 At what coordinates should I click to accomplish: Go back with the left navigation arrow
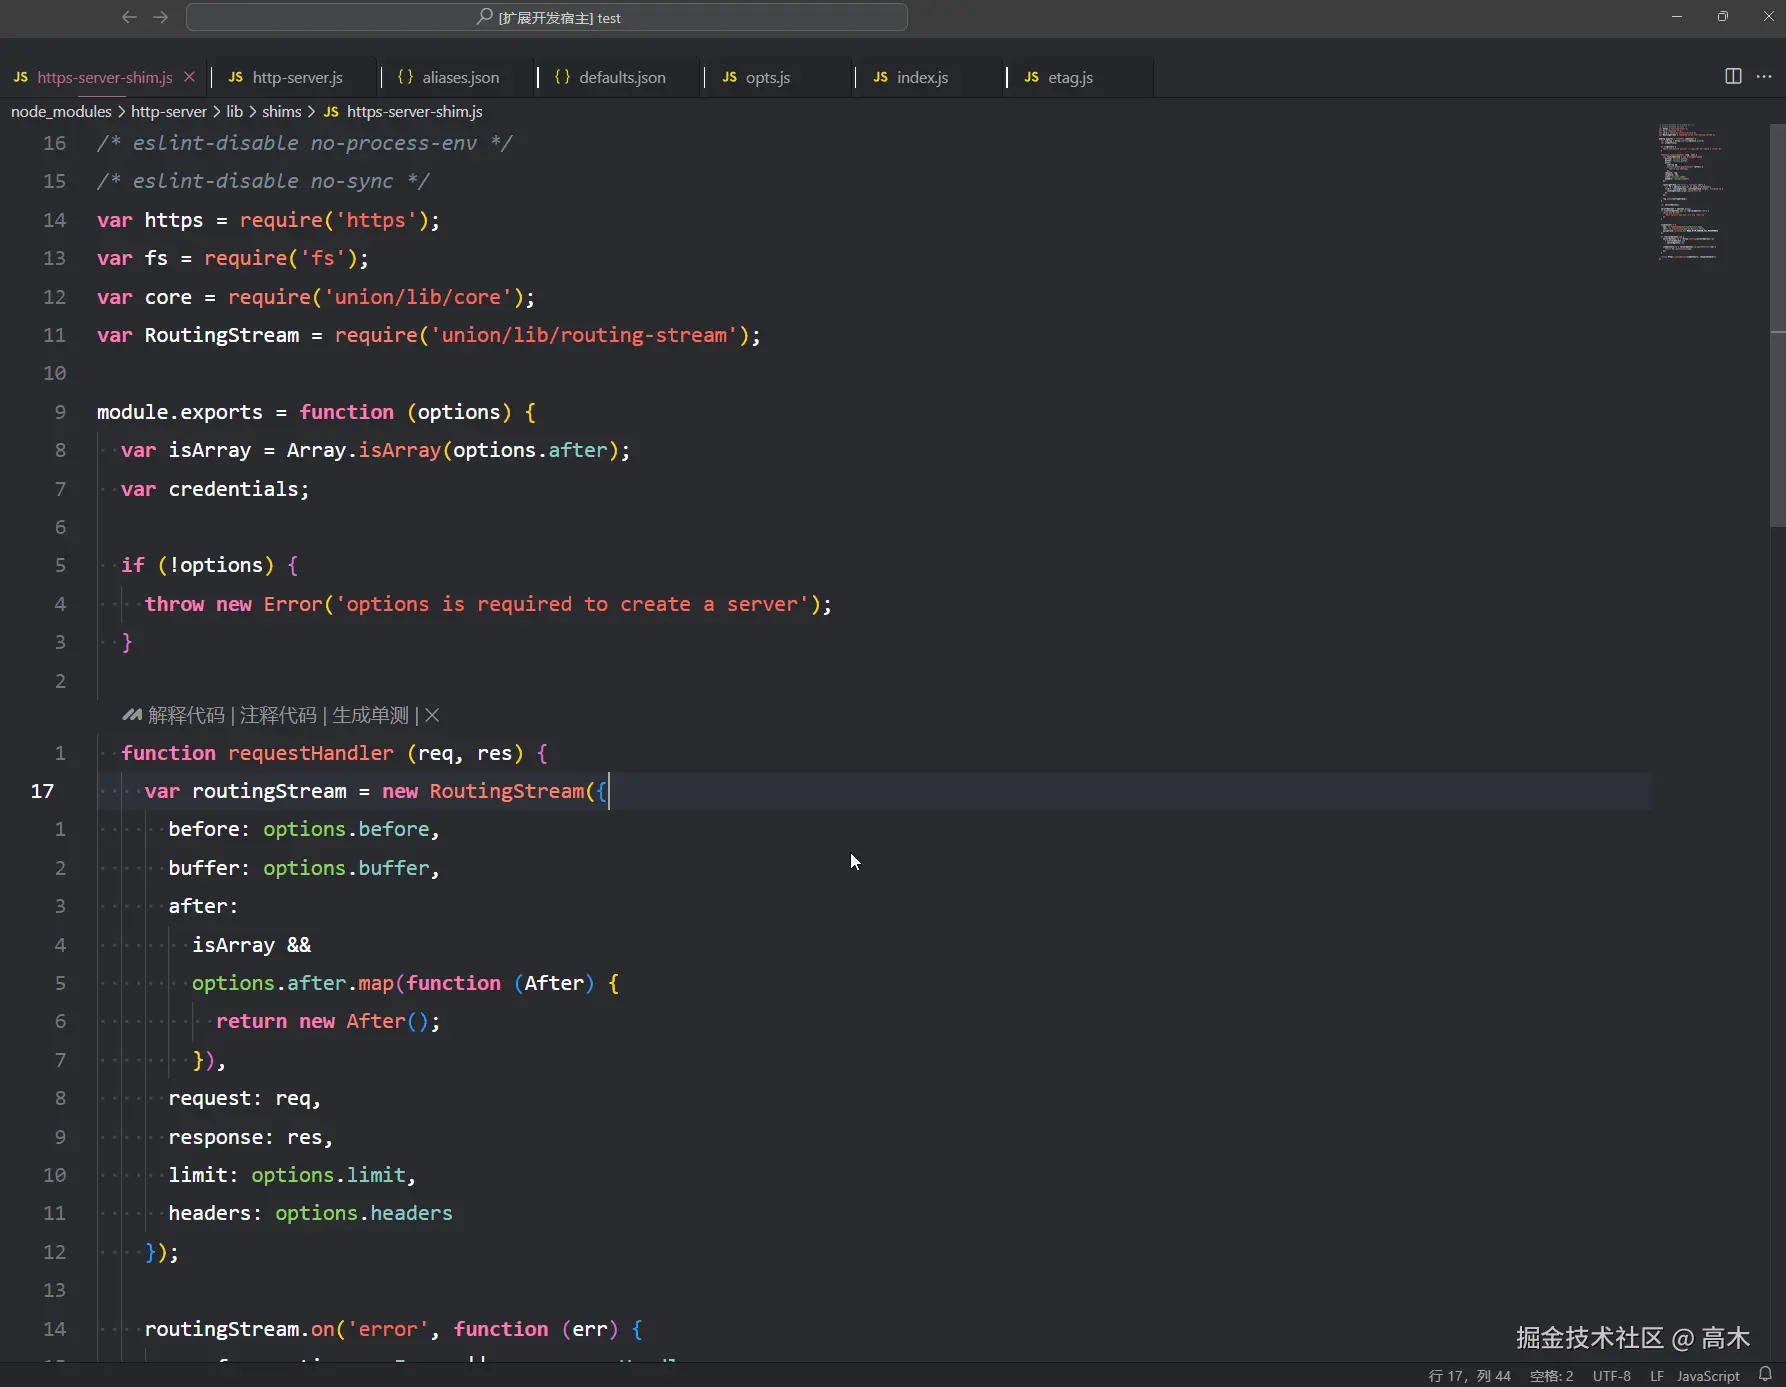pyautogui.click(x=129, y=17)
